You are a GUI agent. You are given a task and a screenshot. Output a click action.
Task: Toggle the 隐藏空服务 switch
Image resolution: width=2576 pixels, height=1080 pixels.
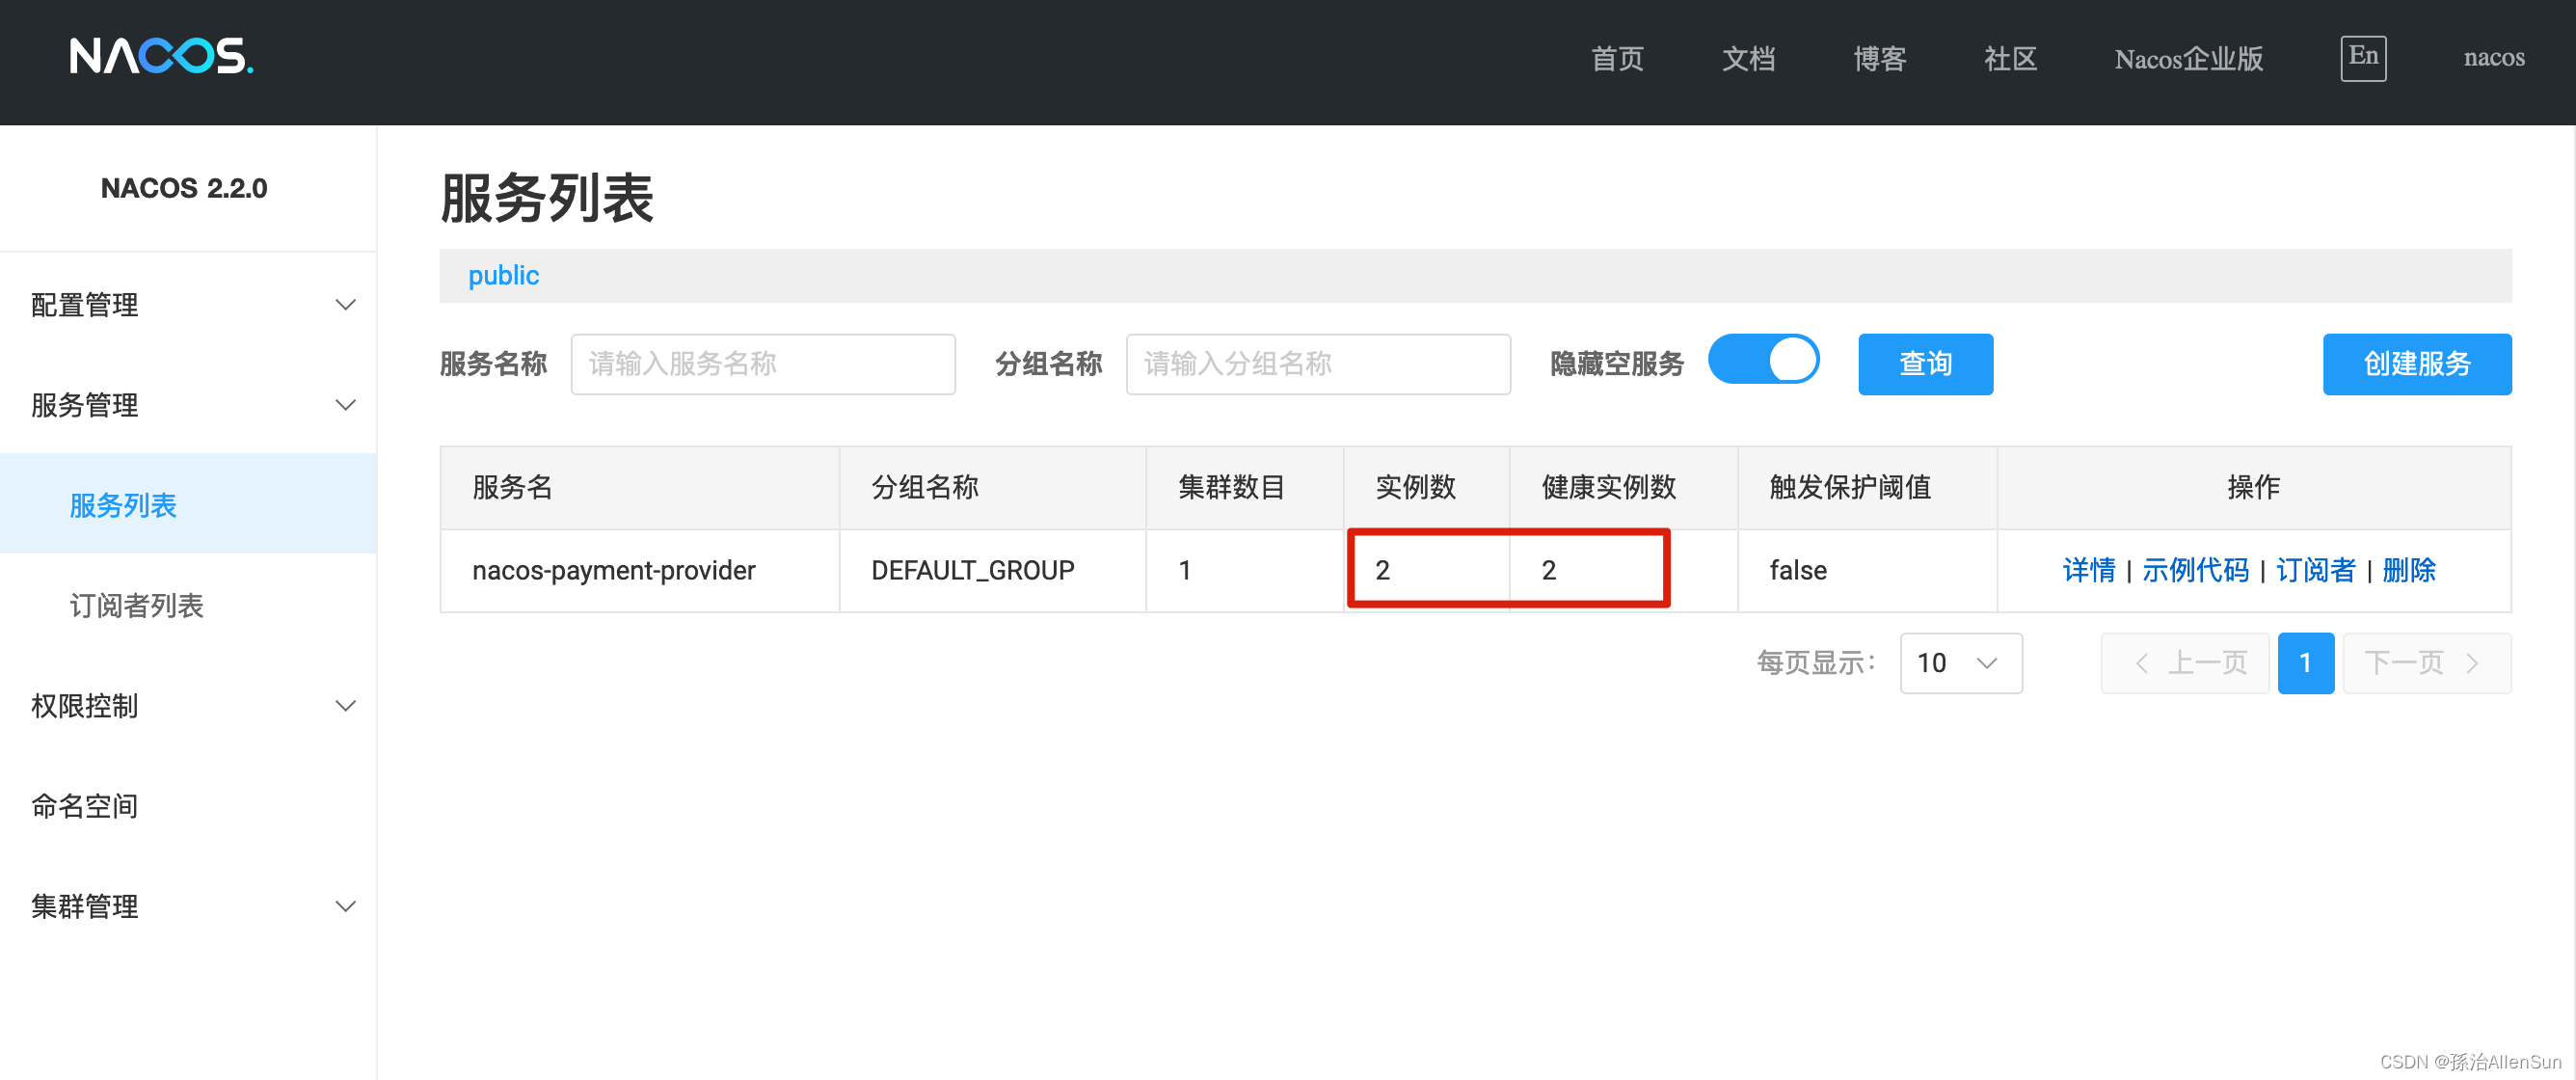tap(1763, 360)
